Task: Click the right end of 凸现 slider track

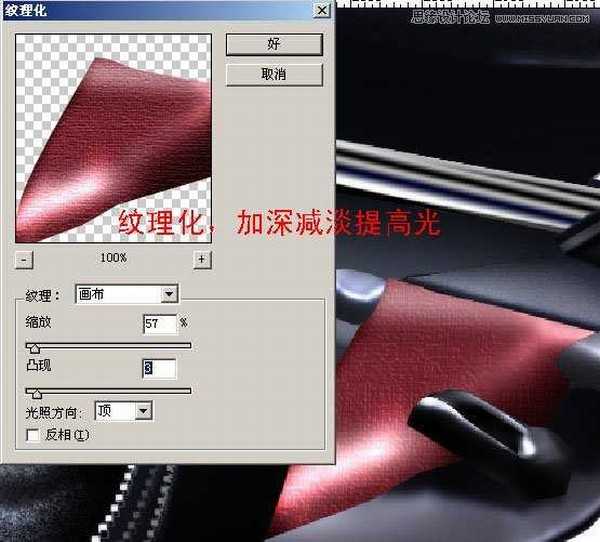Action: coord(187,391)
